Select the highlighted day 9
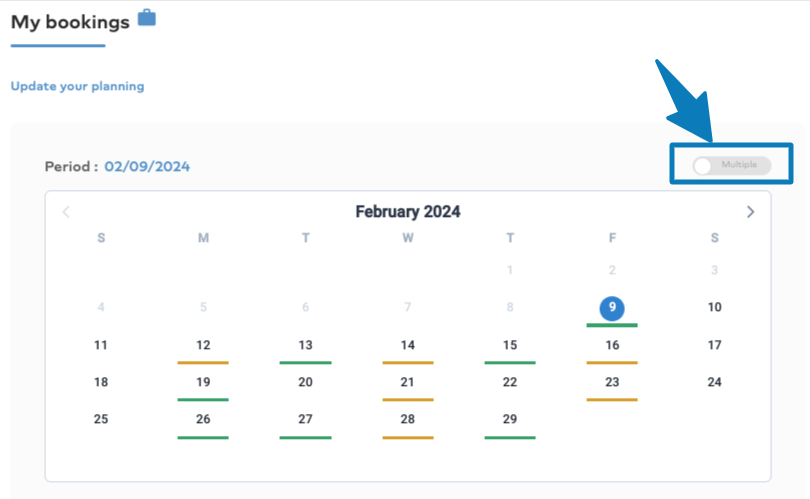The image size is (810, 499). [x=612, y=308]
